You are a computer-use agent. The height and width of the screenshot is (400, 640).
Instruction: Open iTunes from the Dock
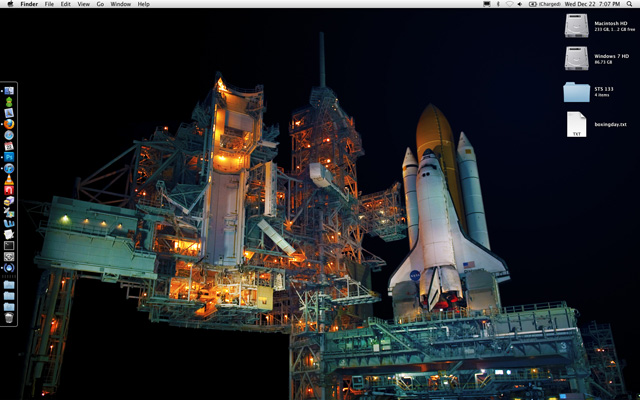(9, 168)
